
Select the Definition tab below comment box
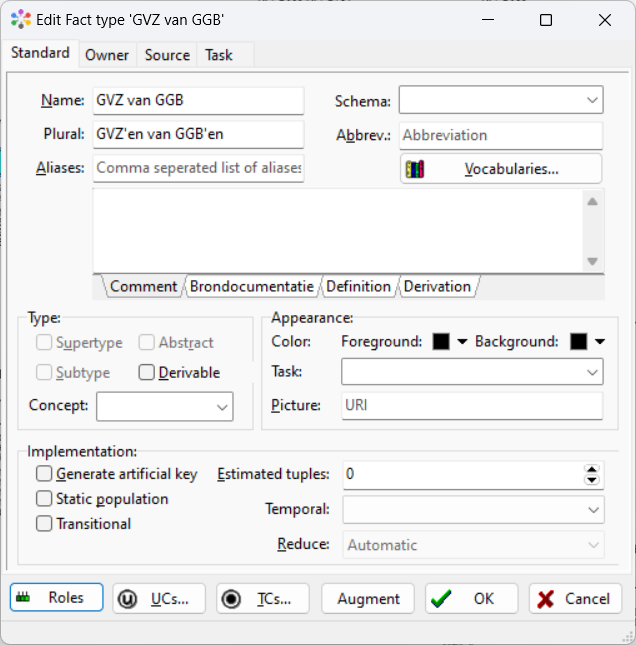point(358,286)
